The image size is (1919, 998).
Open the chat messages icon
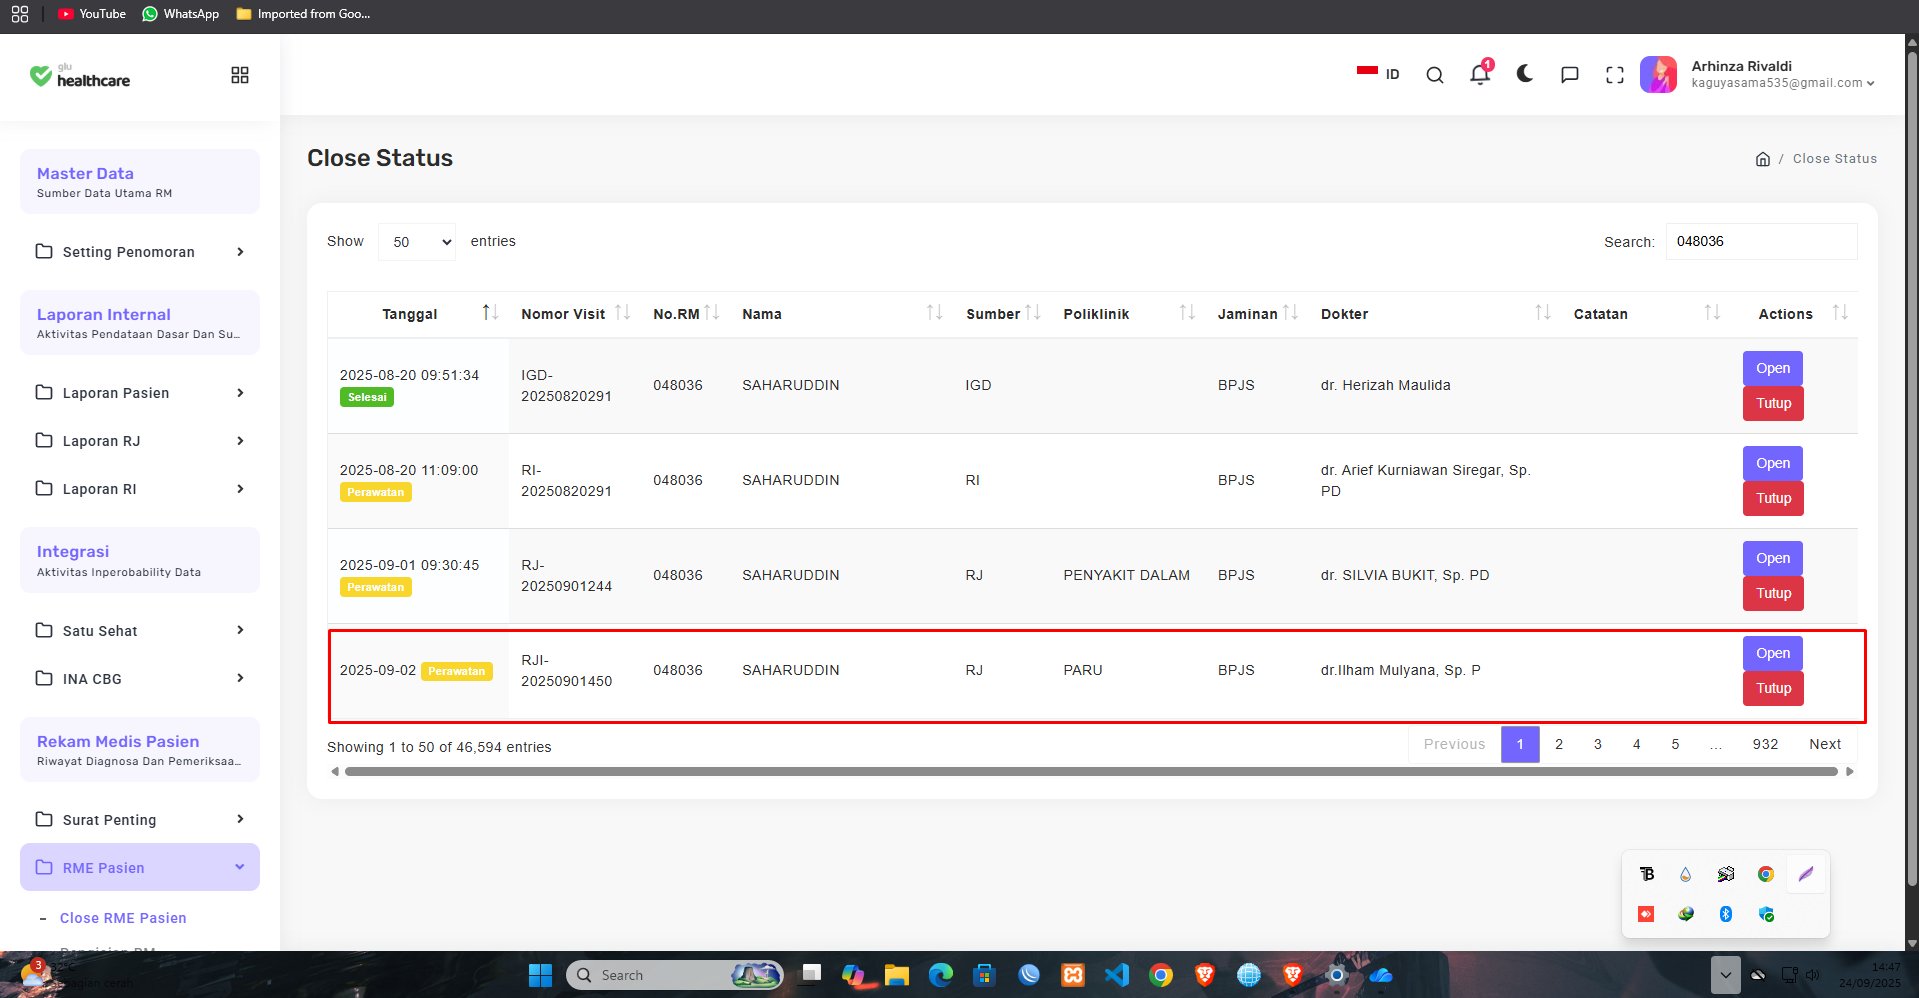point(1570,75)
